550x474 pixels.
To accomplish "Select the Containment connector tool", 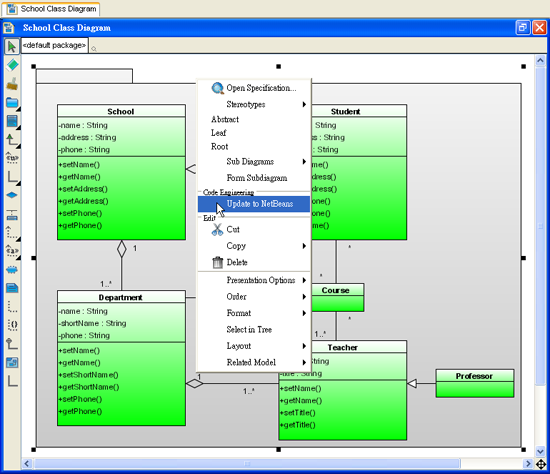I will [12, 343].
